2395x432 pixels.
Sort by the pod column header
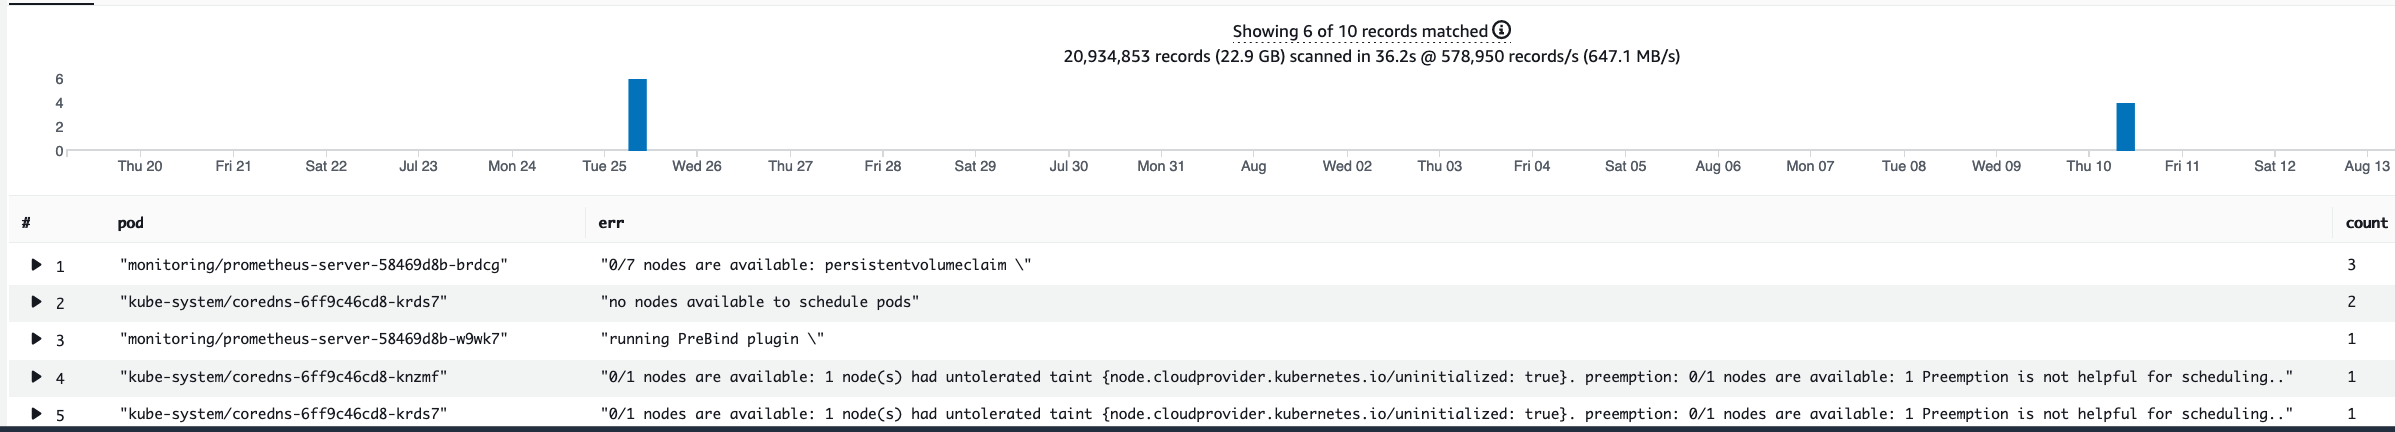click(130, 223)
